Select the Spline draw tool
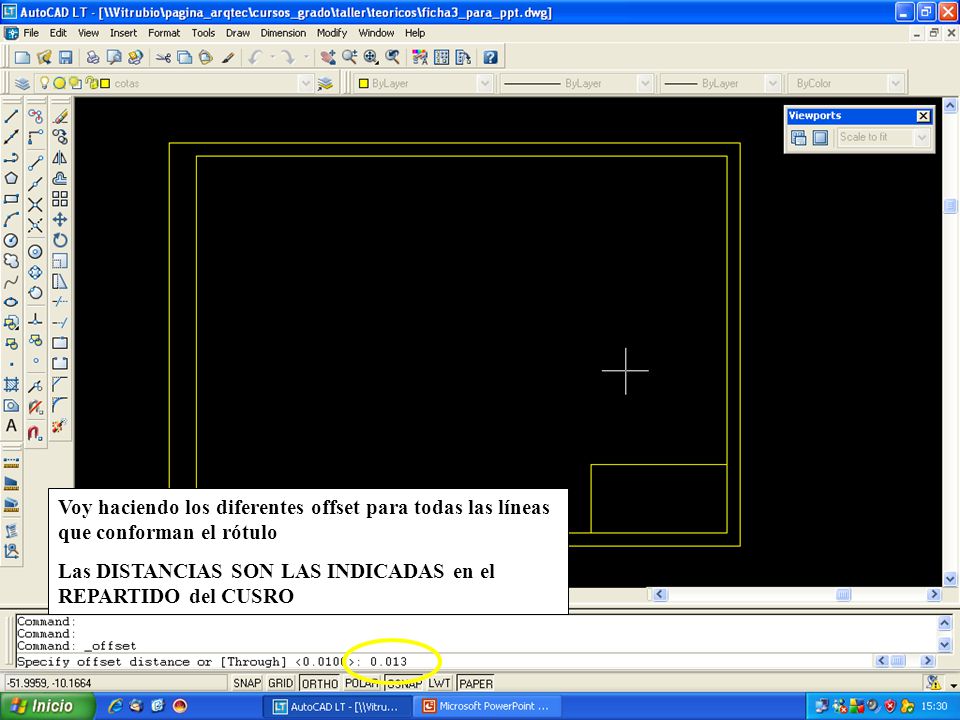 click(x=11, y=282)
